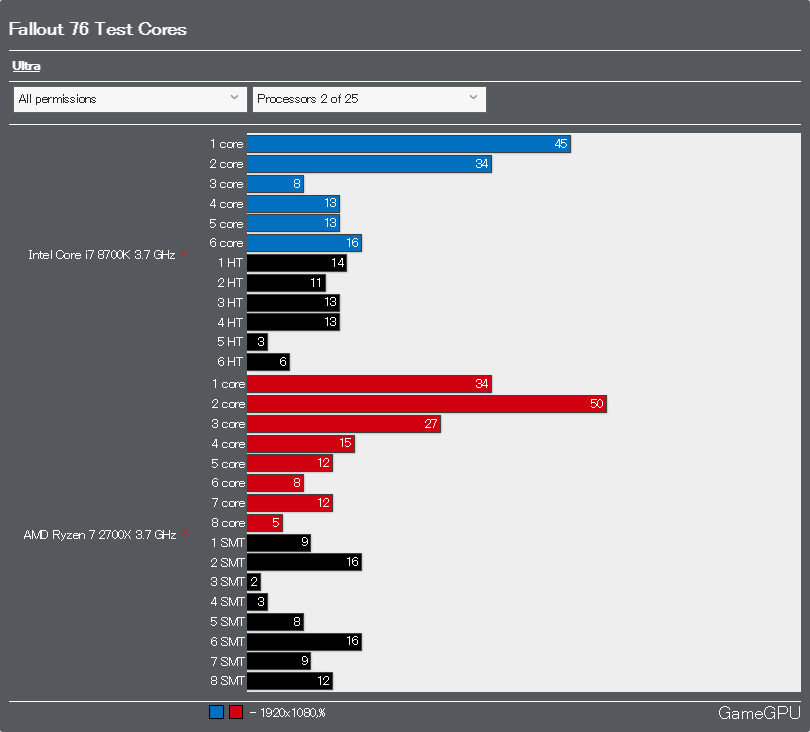Viewport: 810px width, 732px height.
Task: Click the red '6 core' bar showing 8
Action: pyautogui.click(x=275, y=484)
